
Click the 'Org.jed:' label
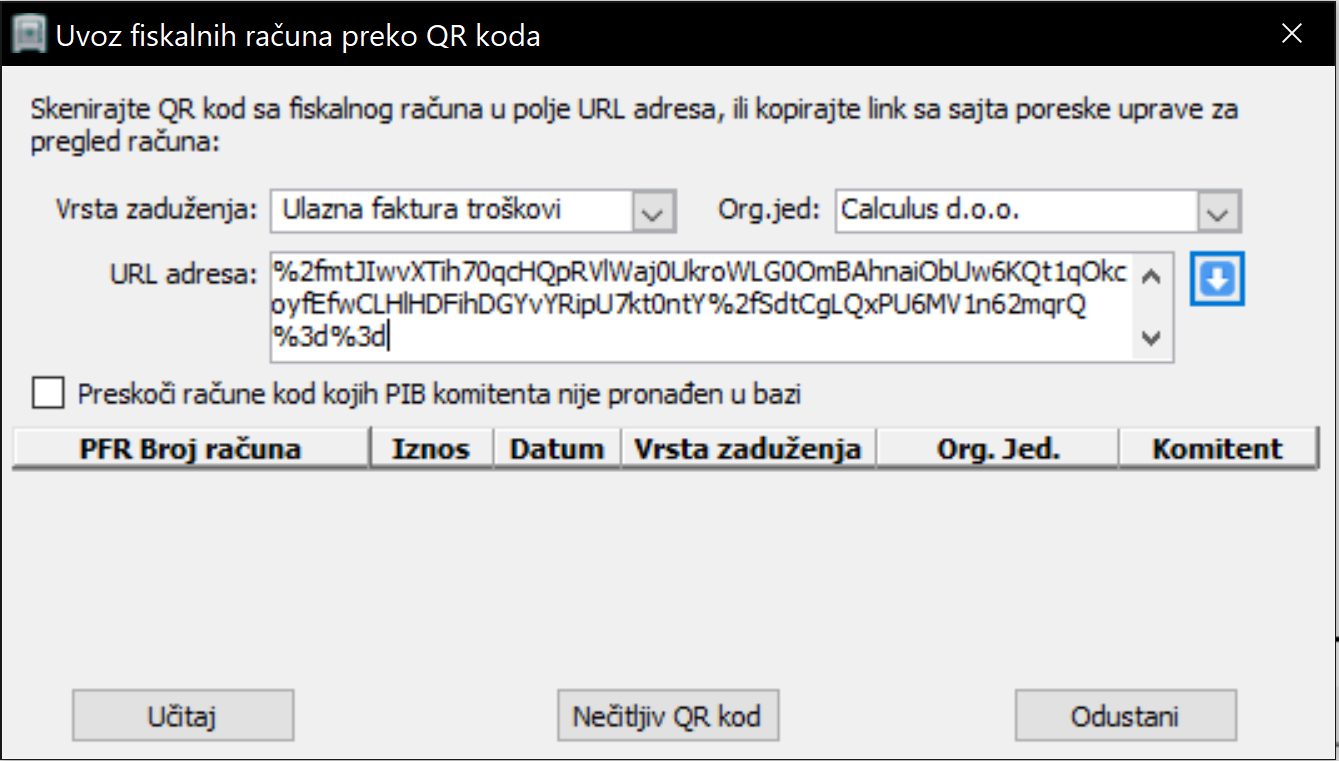[x=769, y=210]
